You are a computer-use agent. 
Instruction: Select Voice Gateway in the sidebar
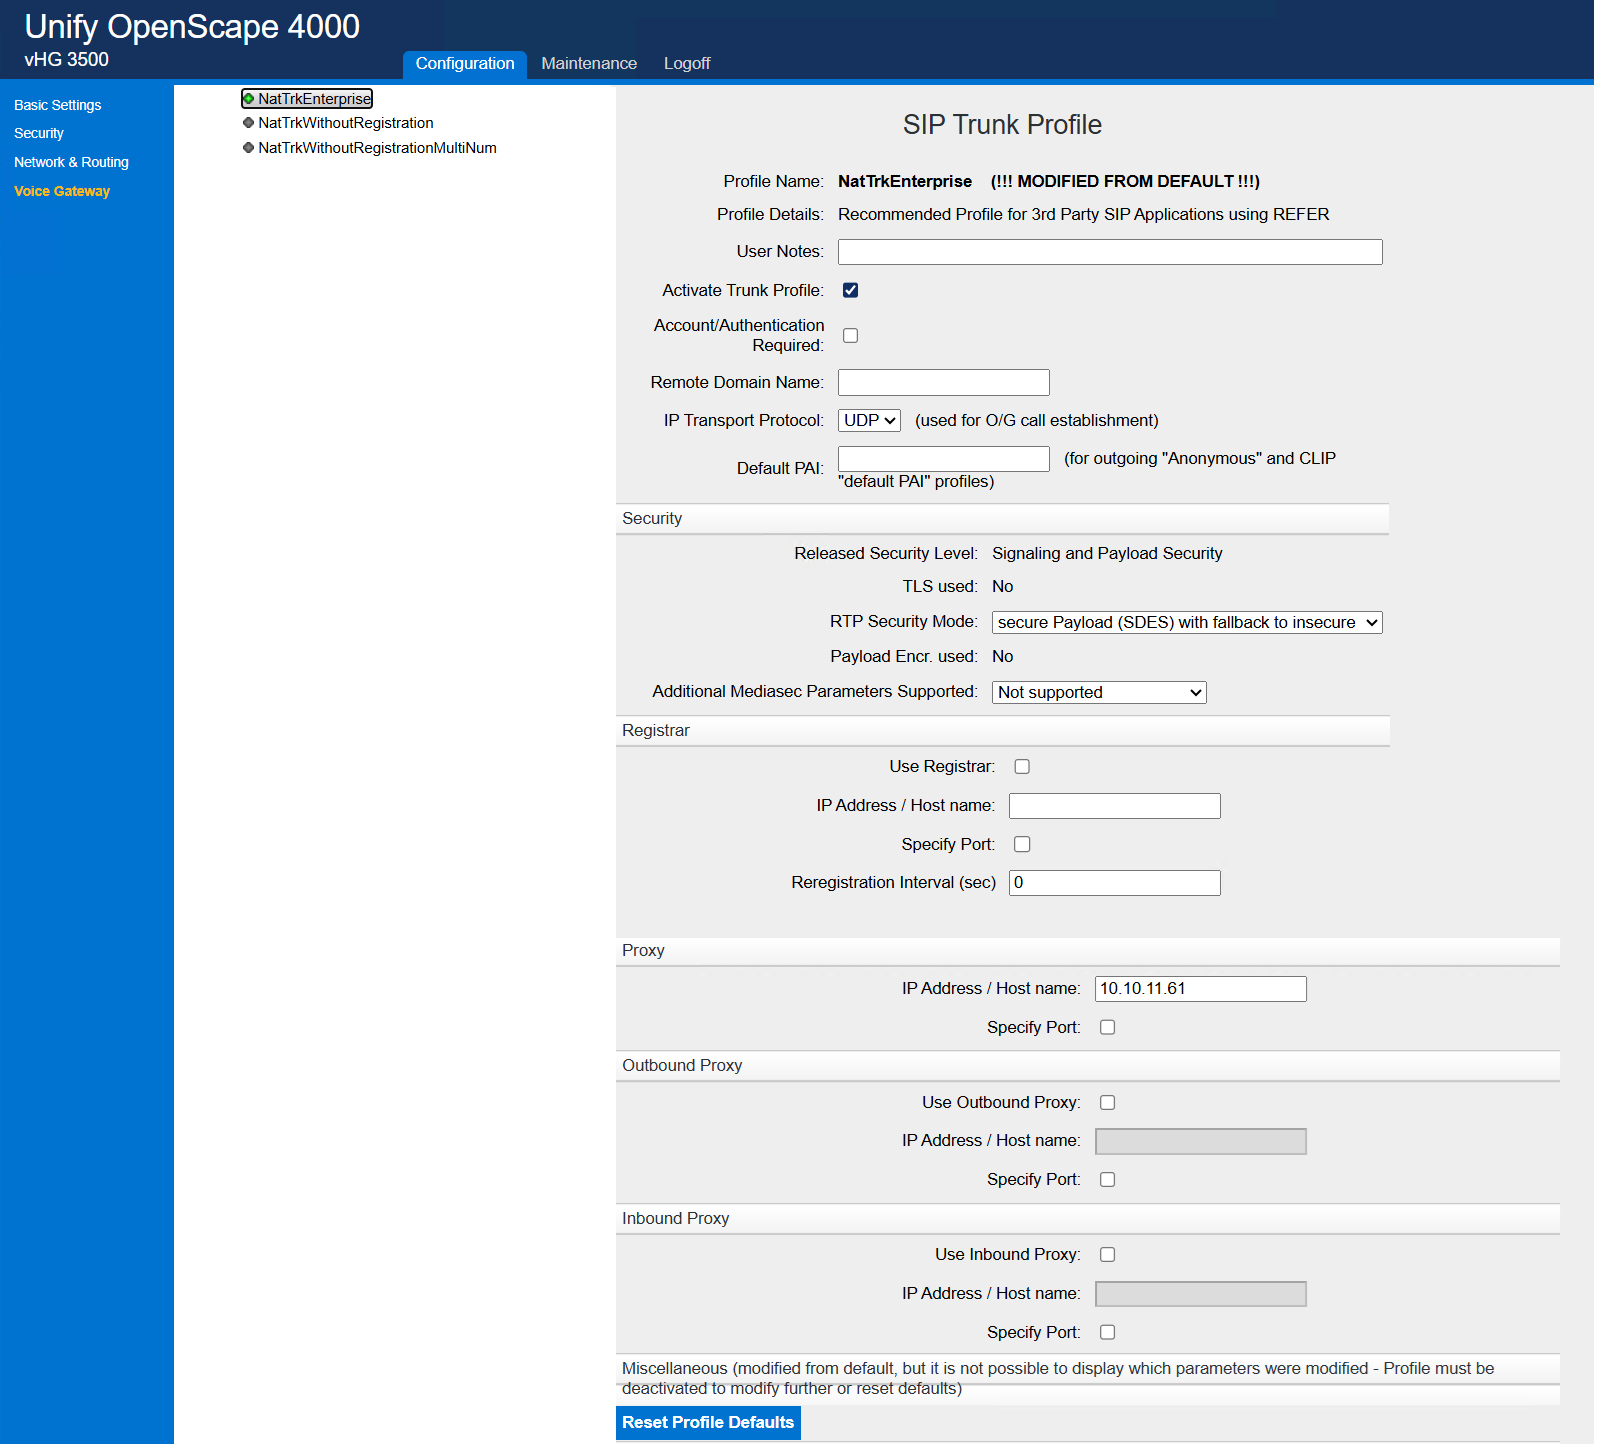(62, 191)
